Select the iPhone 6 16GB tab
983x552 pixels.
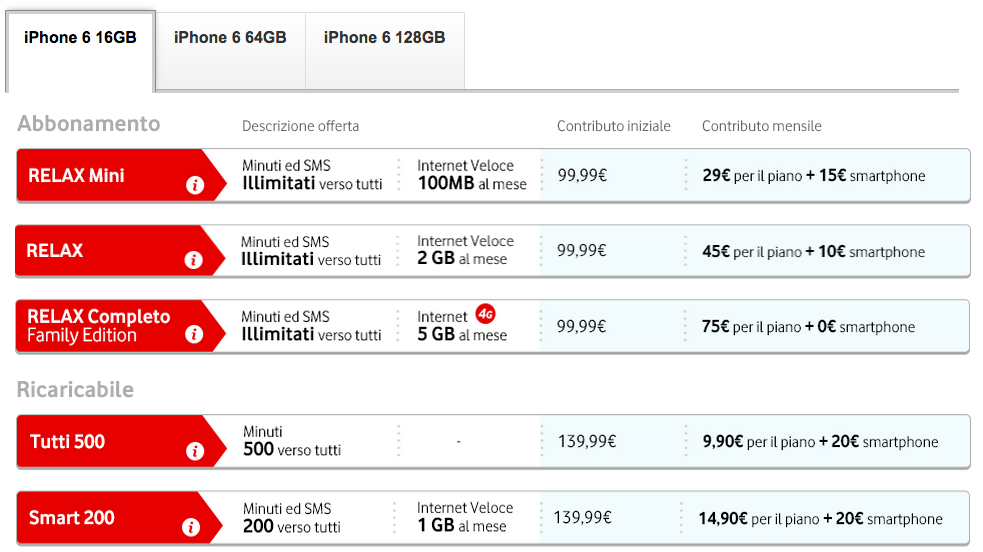[80, 38]
